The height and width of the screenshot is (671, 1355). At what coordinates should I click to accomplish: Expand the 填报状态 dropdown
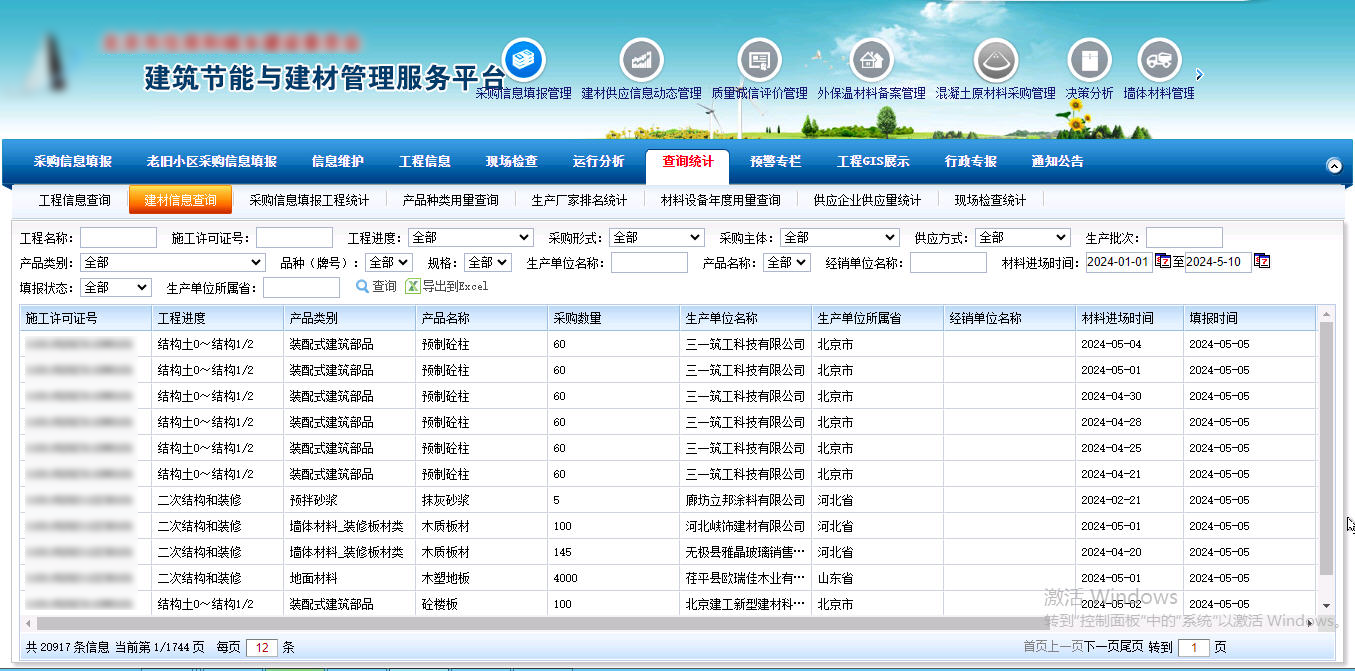coord(115,288)
